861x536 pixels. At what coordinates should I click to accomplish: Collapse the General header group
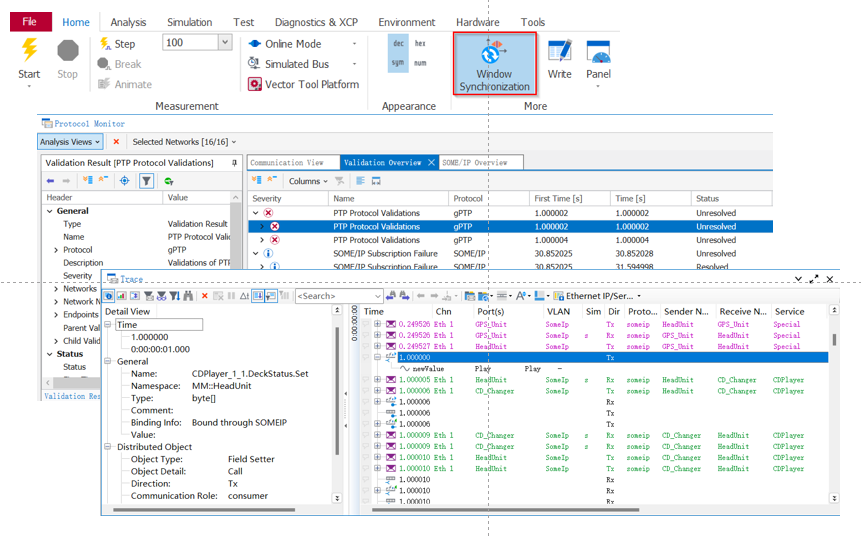tap(50, 211)
